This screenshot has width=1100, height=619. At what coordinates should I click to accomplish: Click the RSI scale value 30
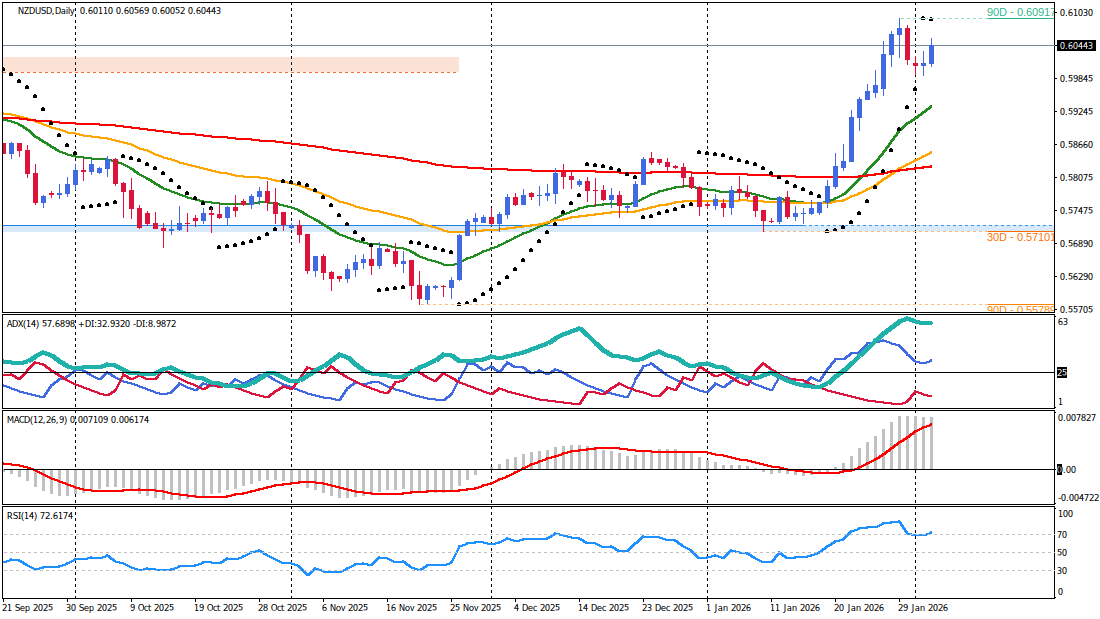(1063, 571)
